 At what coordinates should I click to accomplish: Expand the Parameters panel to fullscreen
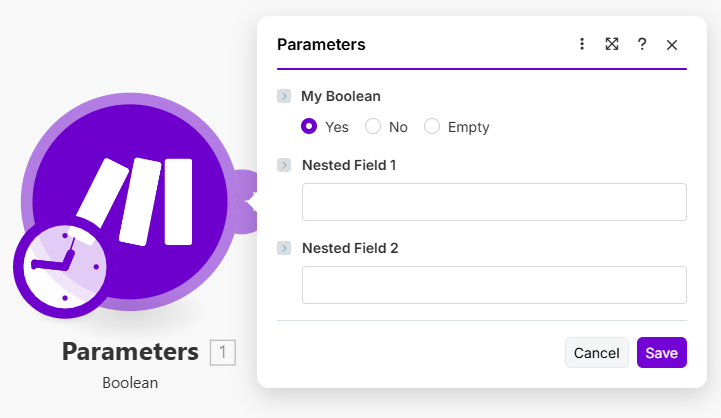pos(612,44)
